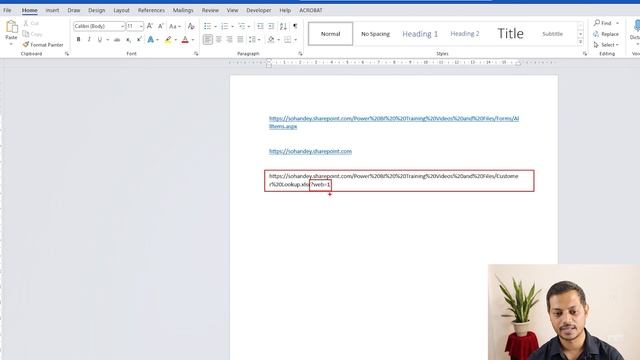Screen dimensions: 640x360
Task: Switch to the Insert tab
Action: tap(52, 10)
